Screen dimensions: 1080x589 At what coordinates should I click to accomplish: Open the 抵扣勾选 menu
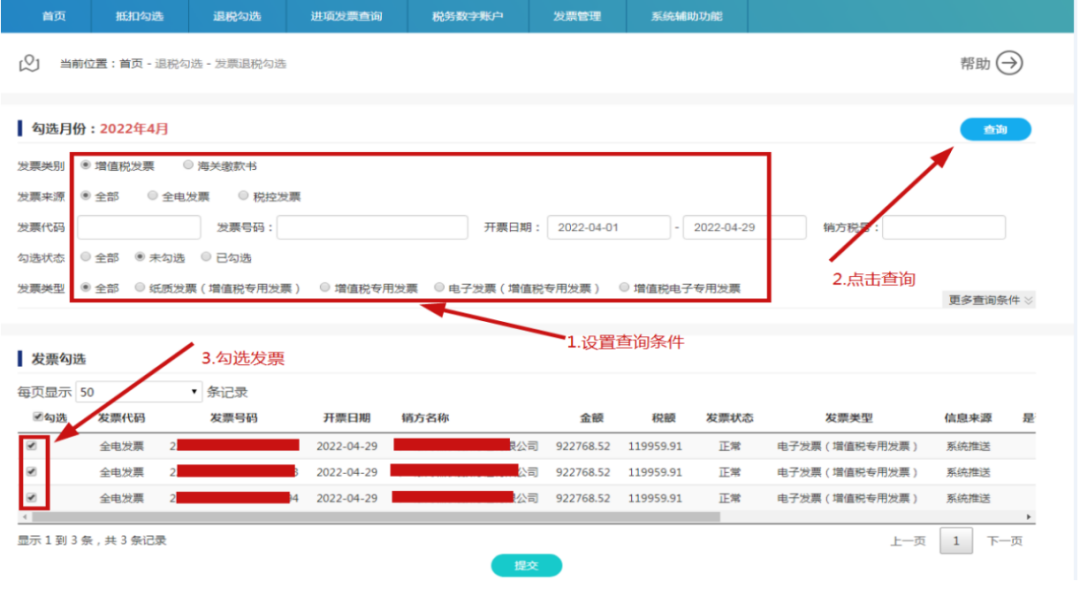[x=139, y=16]
